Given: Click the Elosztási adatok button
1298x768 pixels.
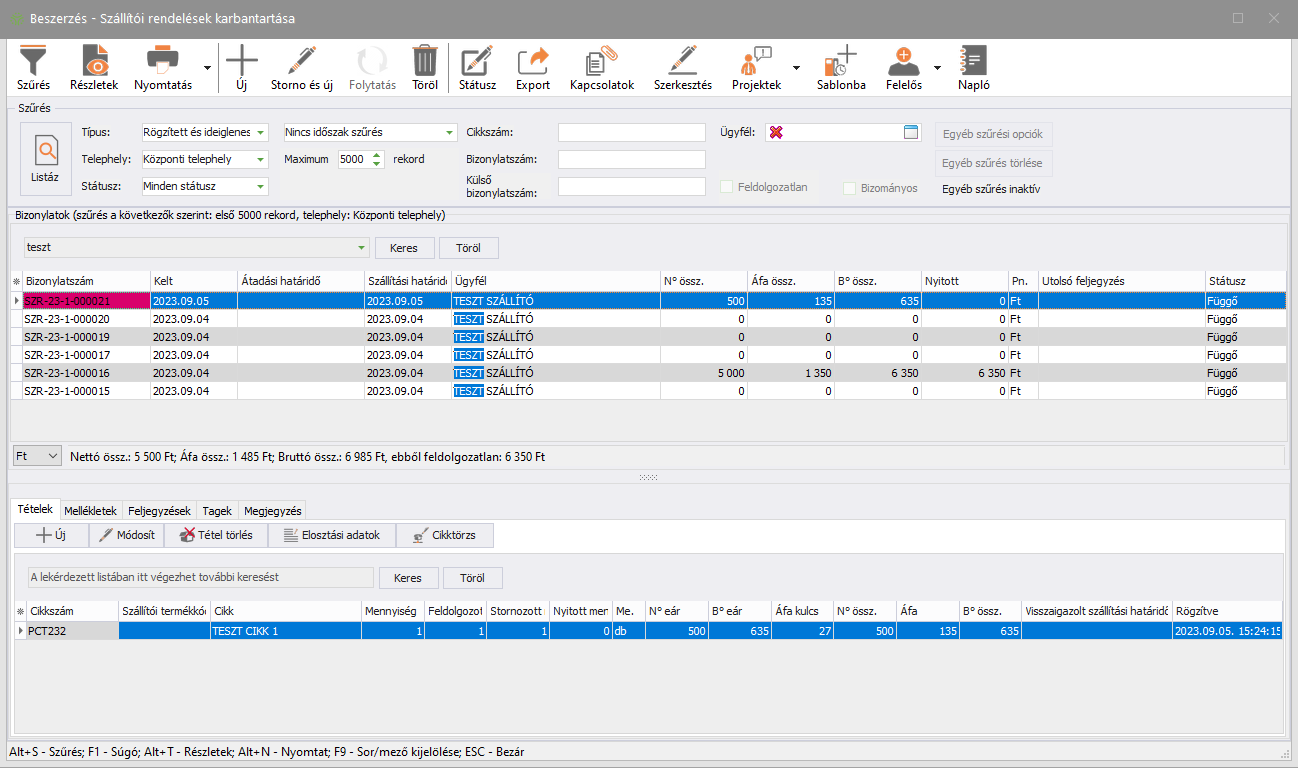Looking at the screenshot, I should (x=332, y=535).
